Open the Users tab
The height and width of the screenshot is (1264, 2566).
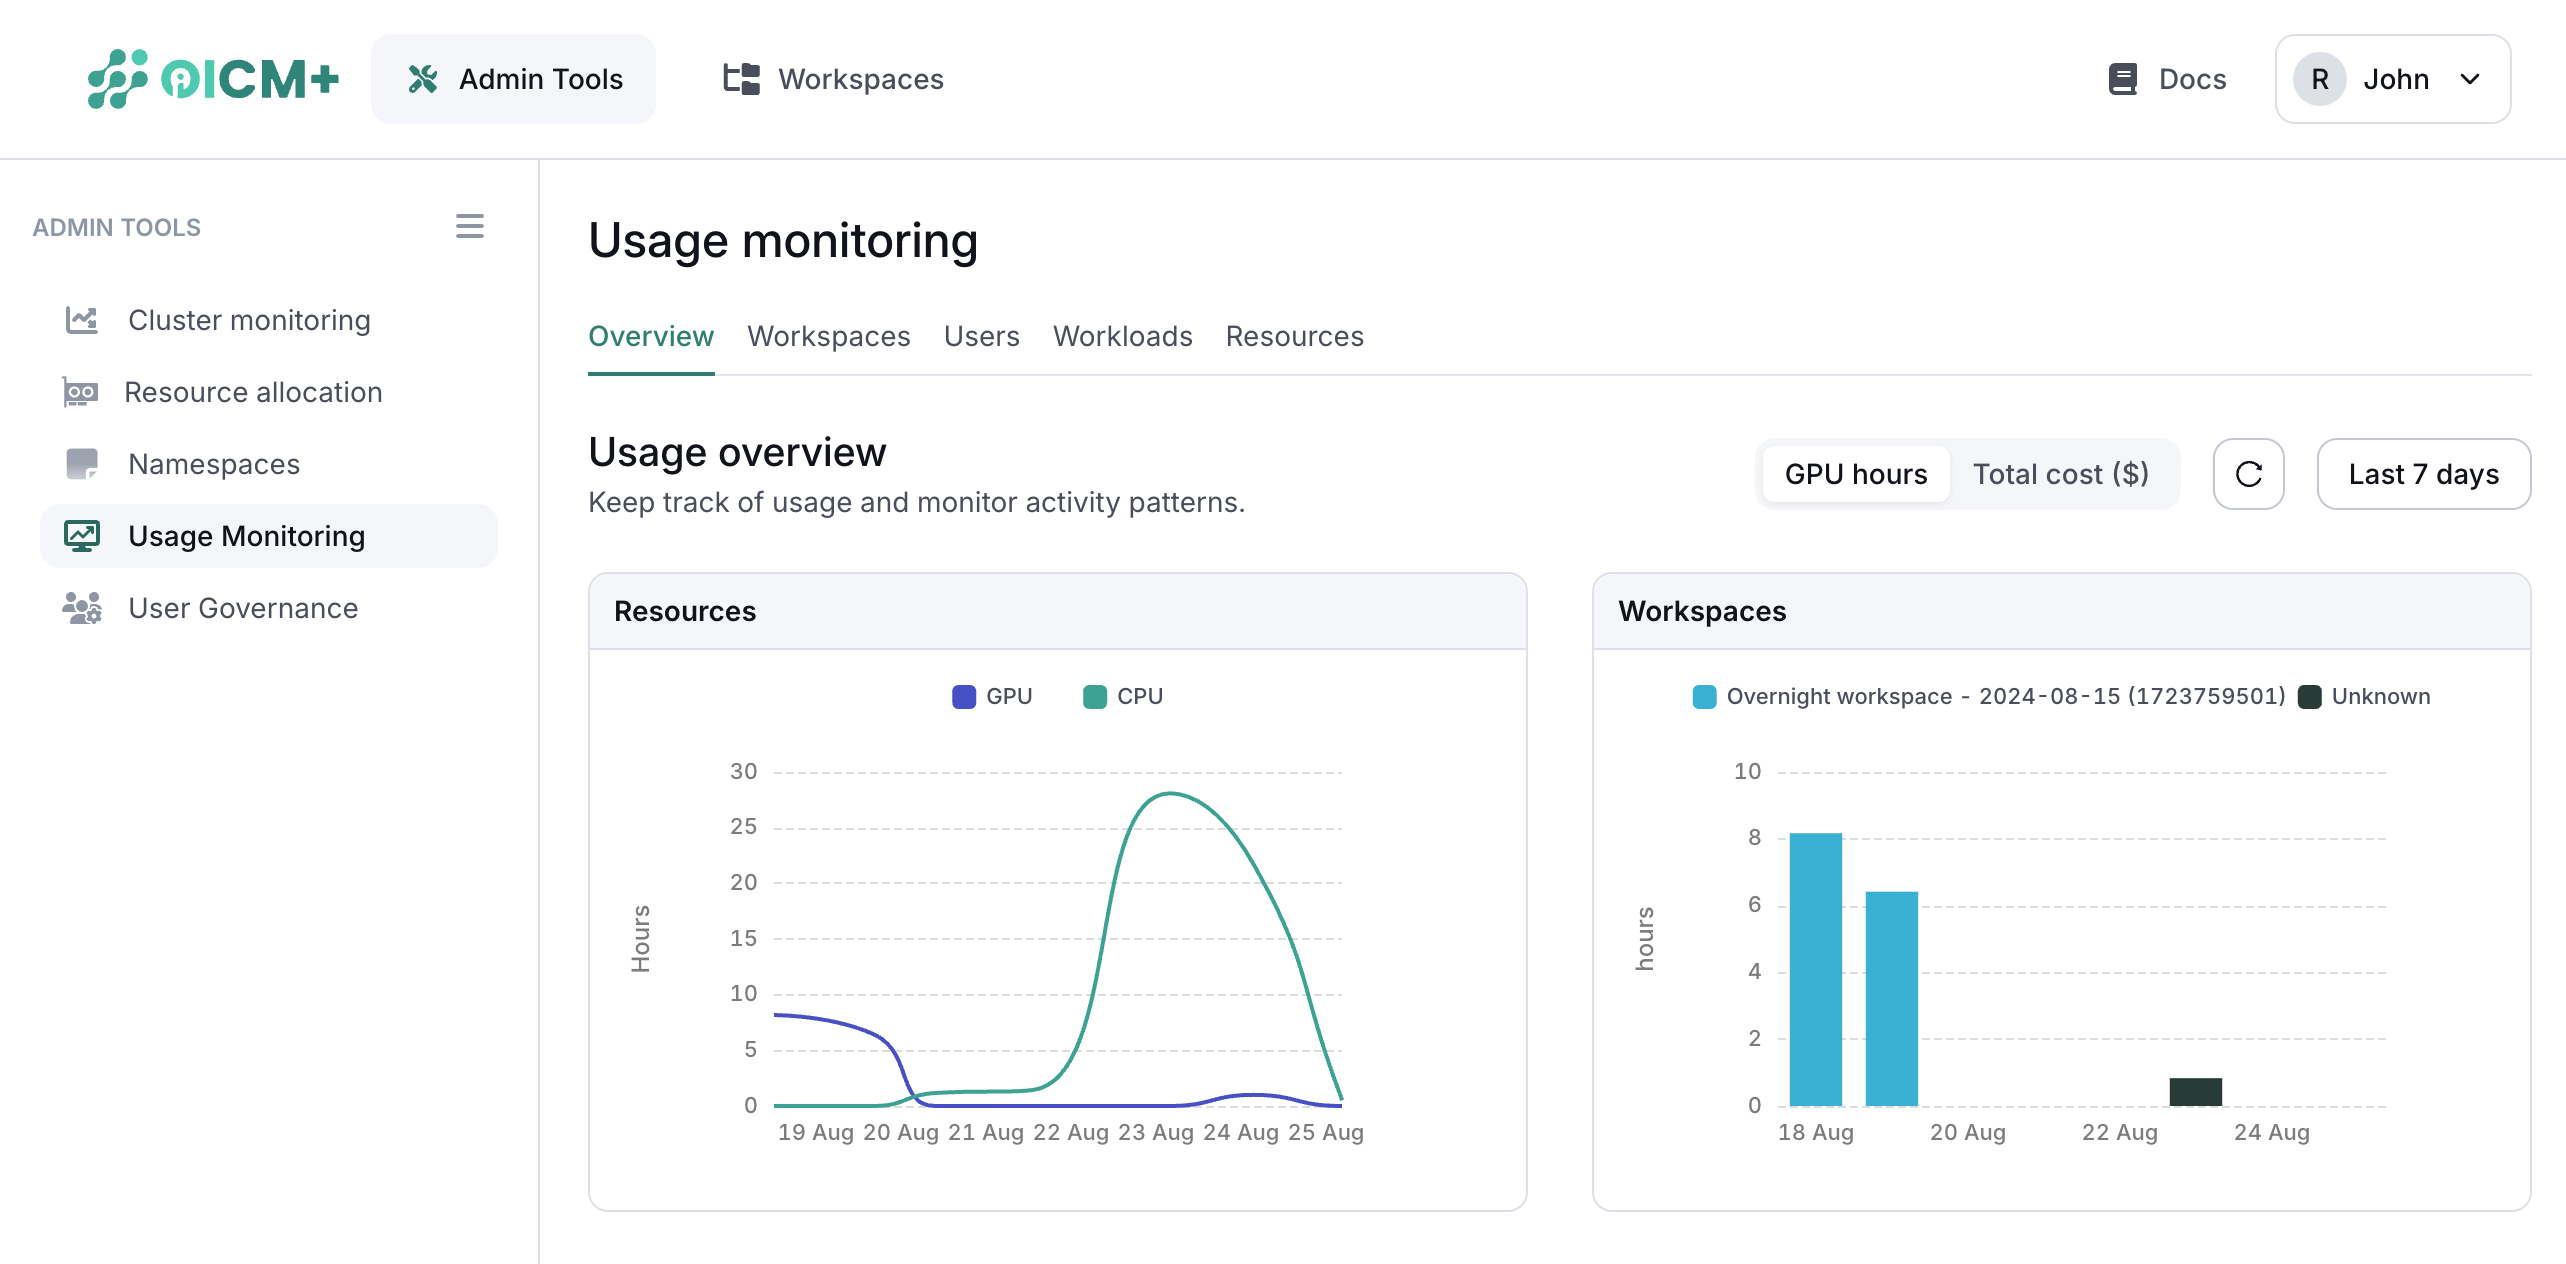click(x=981, y=336)
